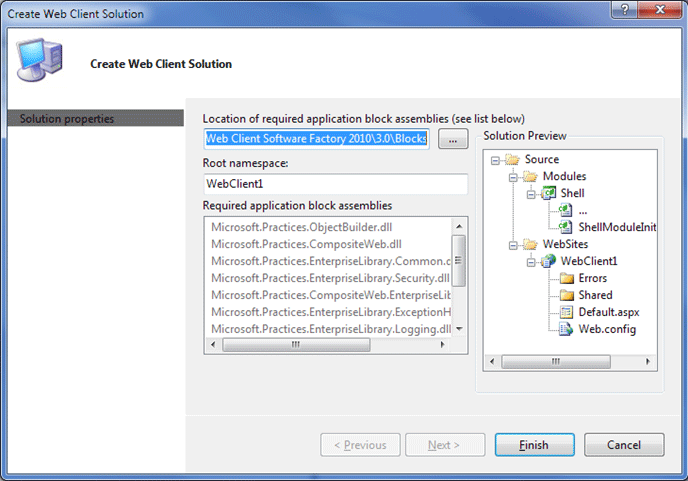Select the Shared tree label
This screenshot has height=481, width=688.
point(595,295)
